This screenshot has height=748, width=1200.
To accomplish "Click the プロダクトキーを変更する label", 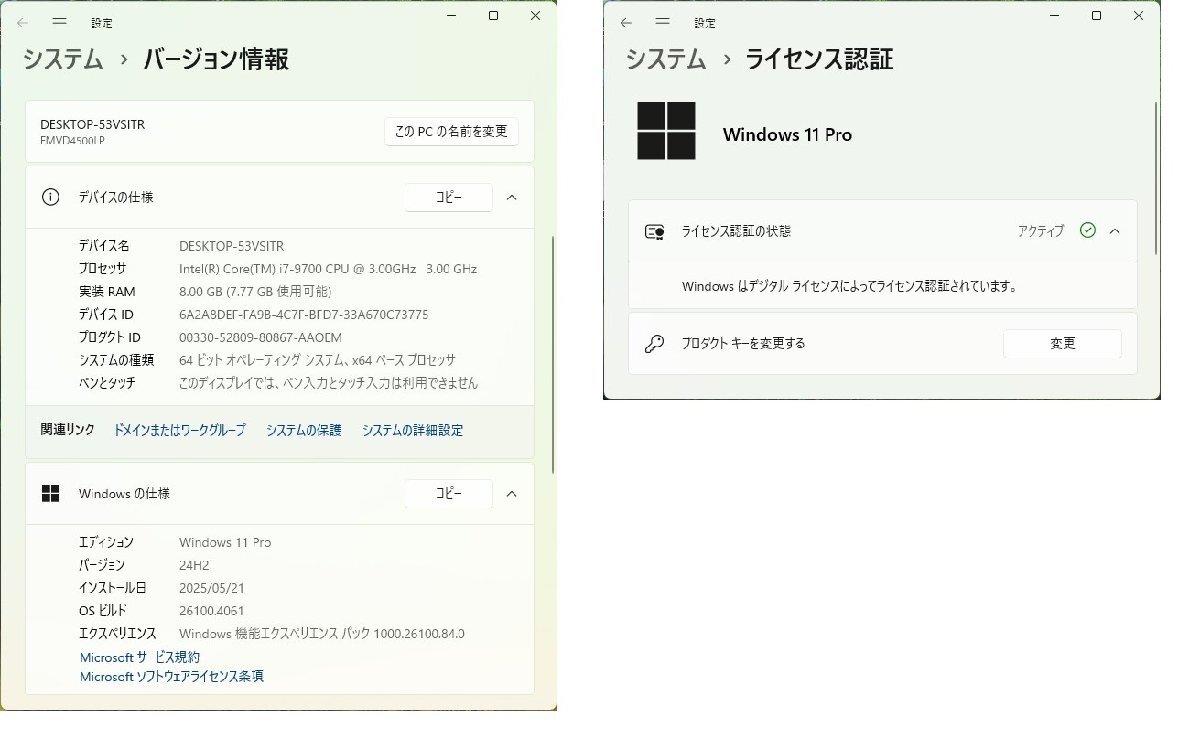I will pyautogui.click(x=743, y=343).
